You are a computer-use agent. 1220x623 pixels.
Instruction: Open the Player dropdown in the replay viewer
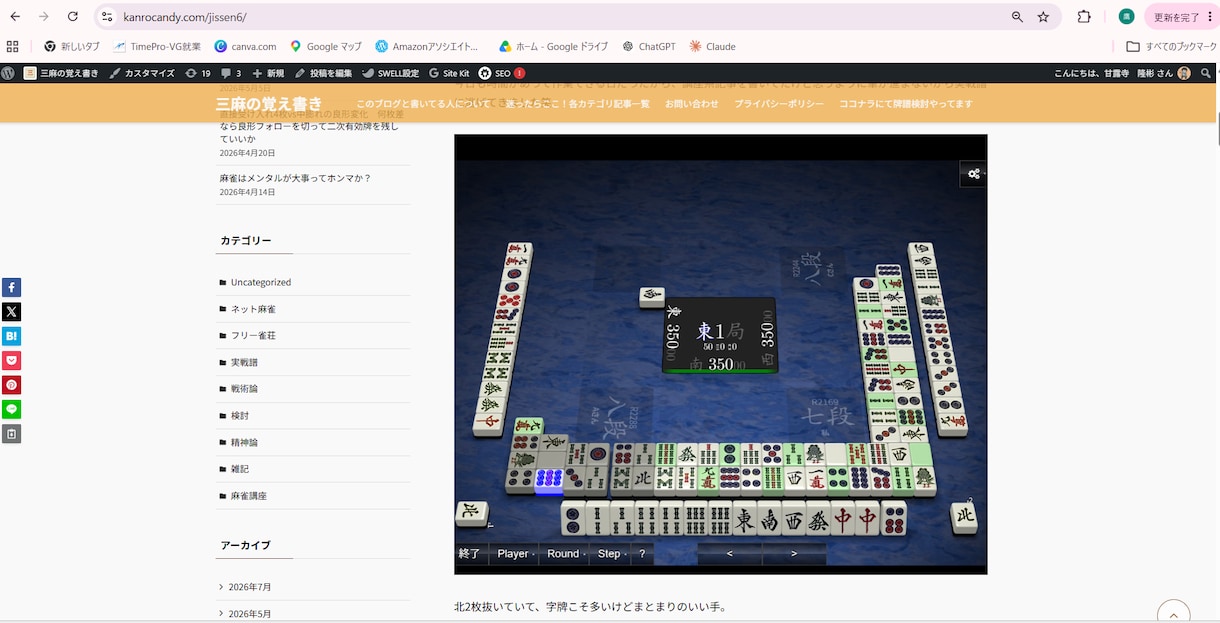coord(514,554)
